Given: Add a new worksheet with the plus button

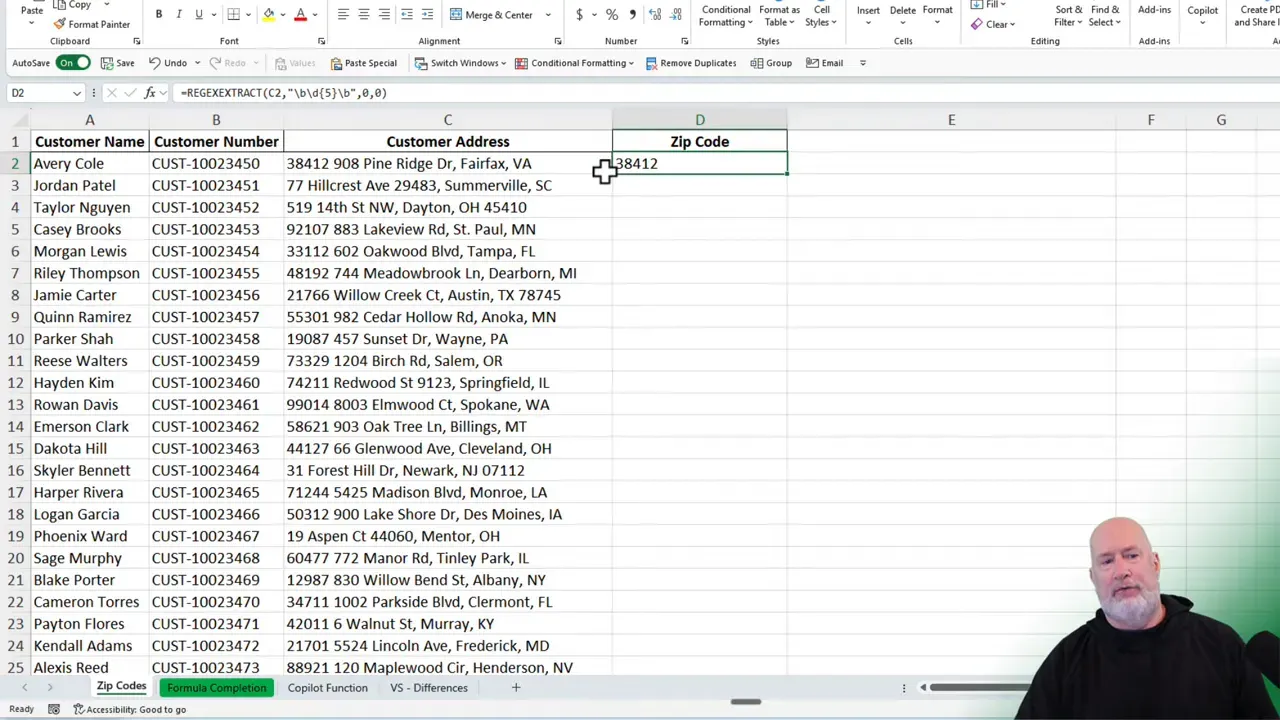Looking at the screenshot, I should click(x=515, y=687).
